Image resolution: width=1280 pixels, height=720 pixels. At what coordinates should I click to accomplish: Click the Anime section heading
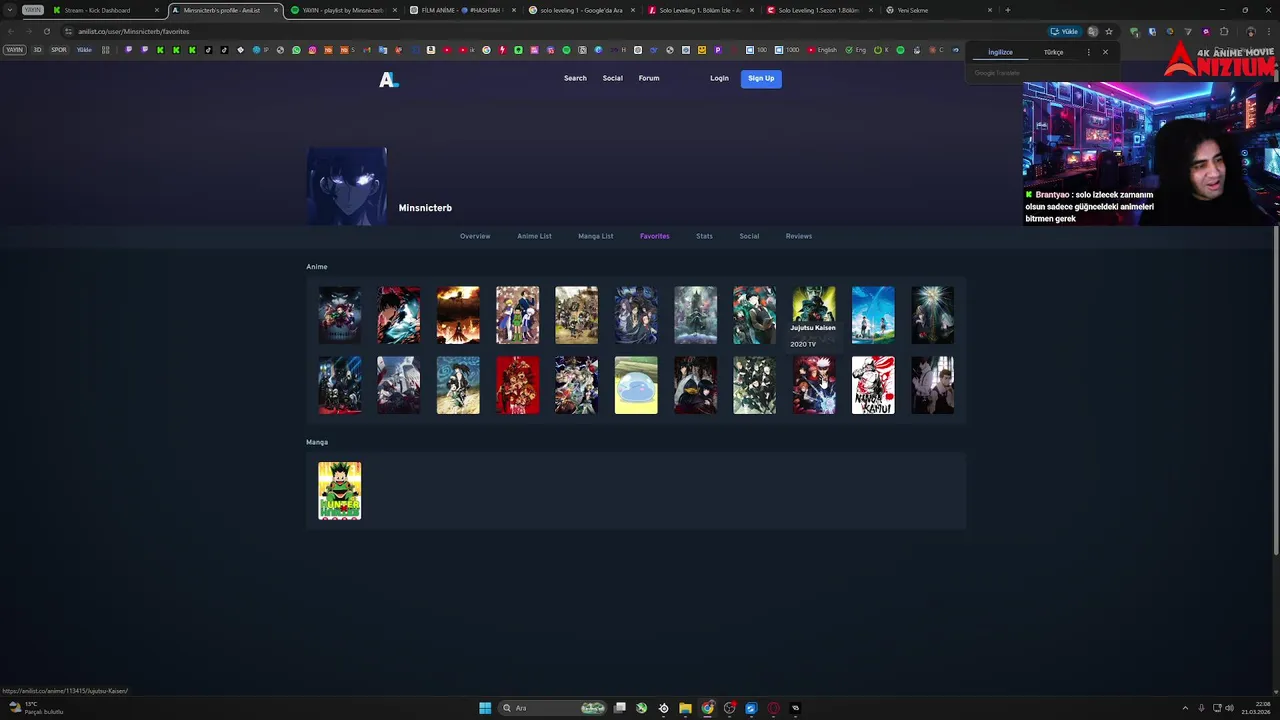tap(317, 267)
